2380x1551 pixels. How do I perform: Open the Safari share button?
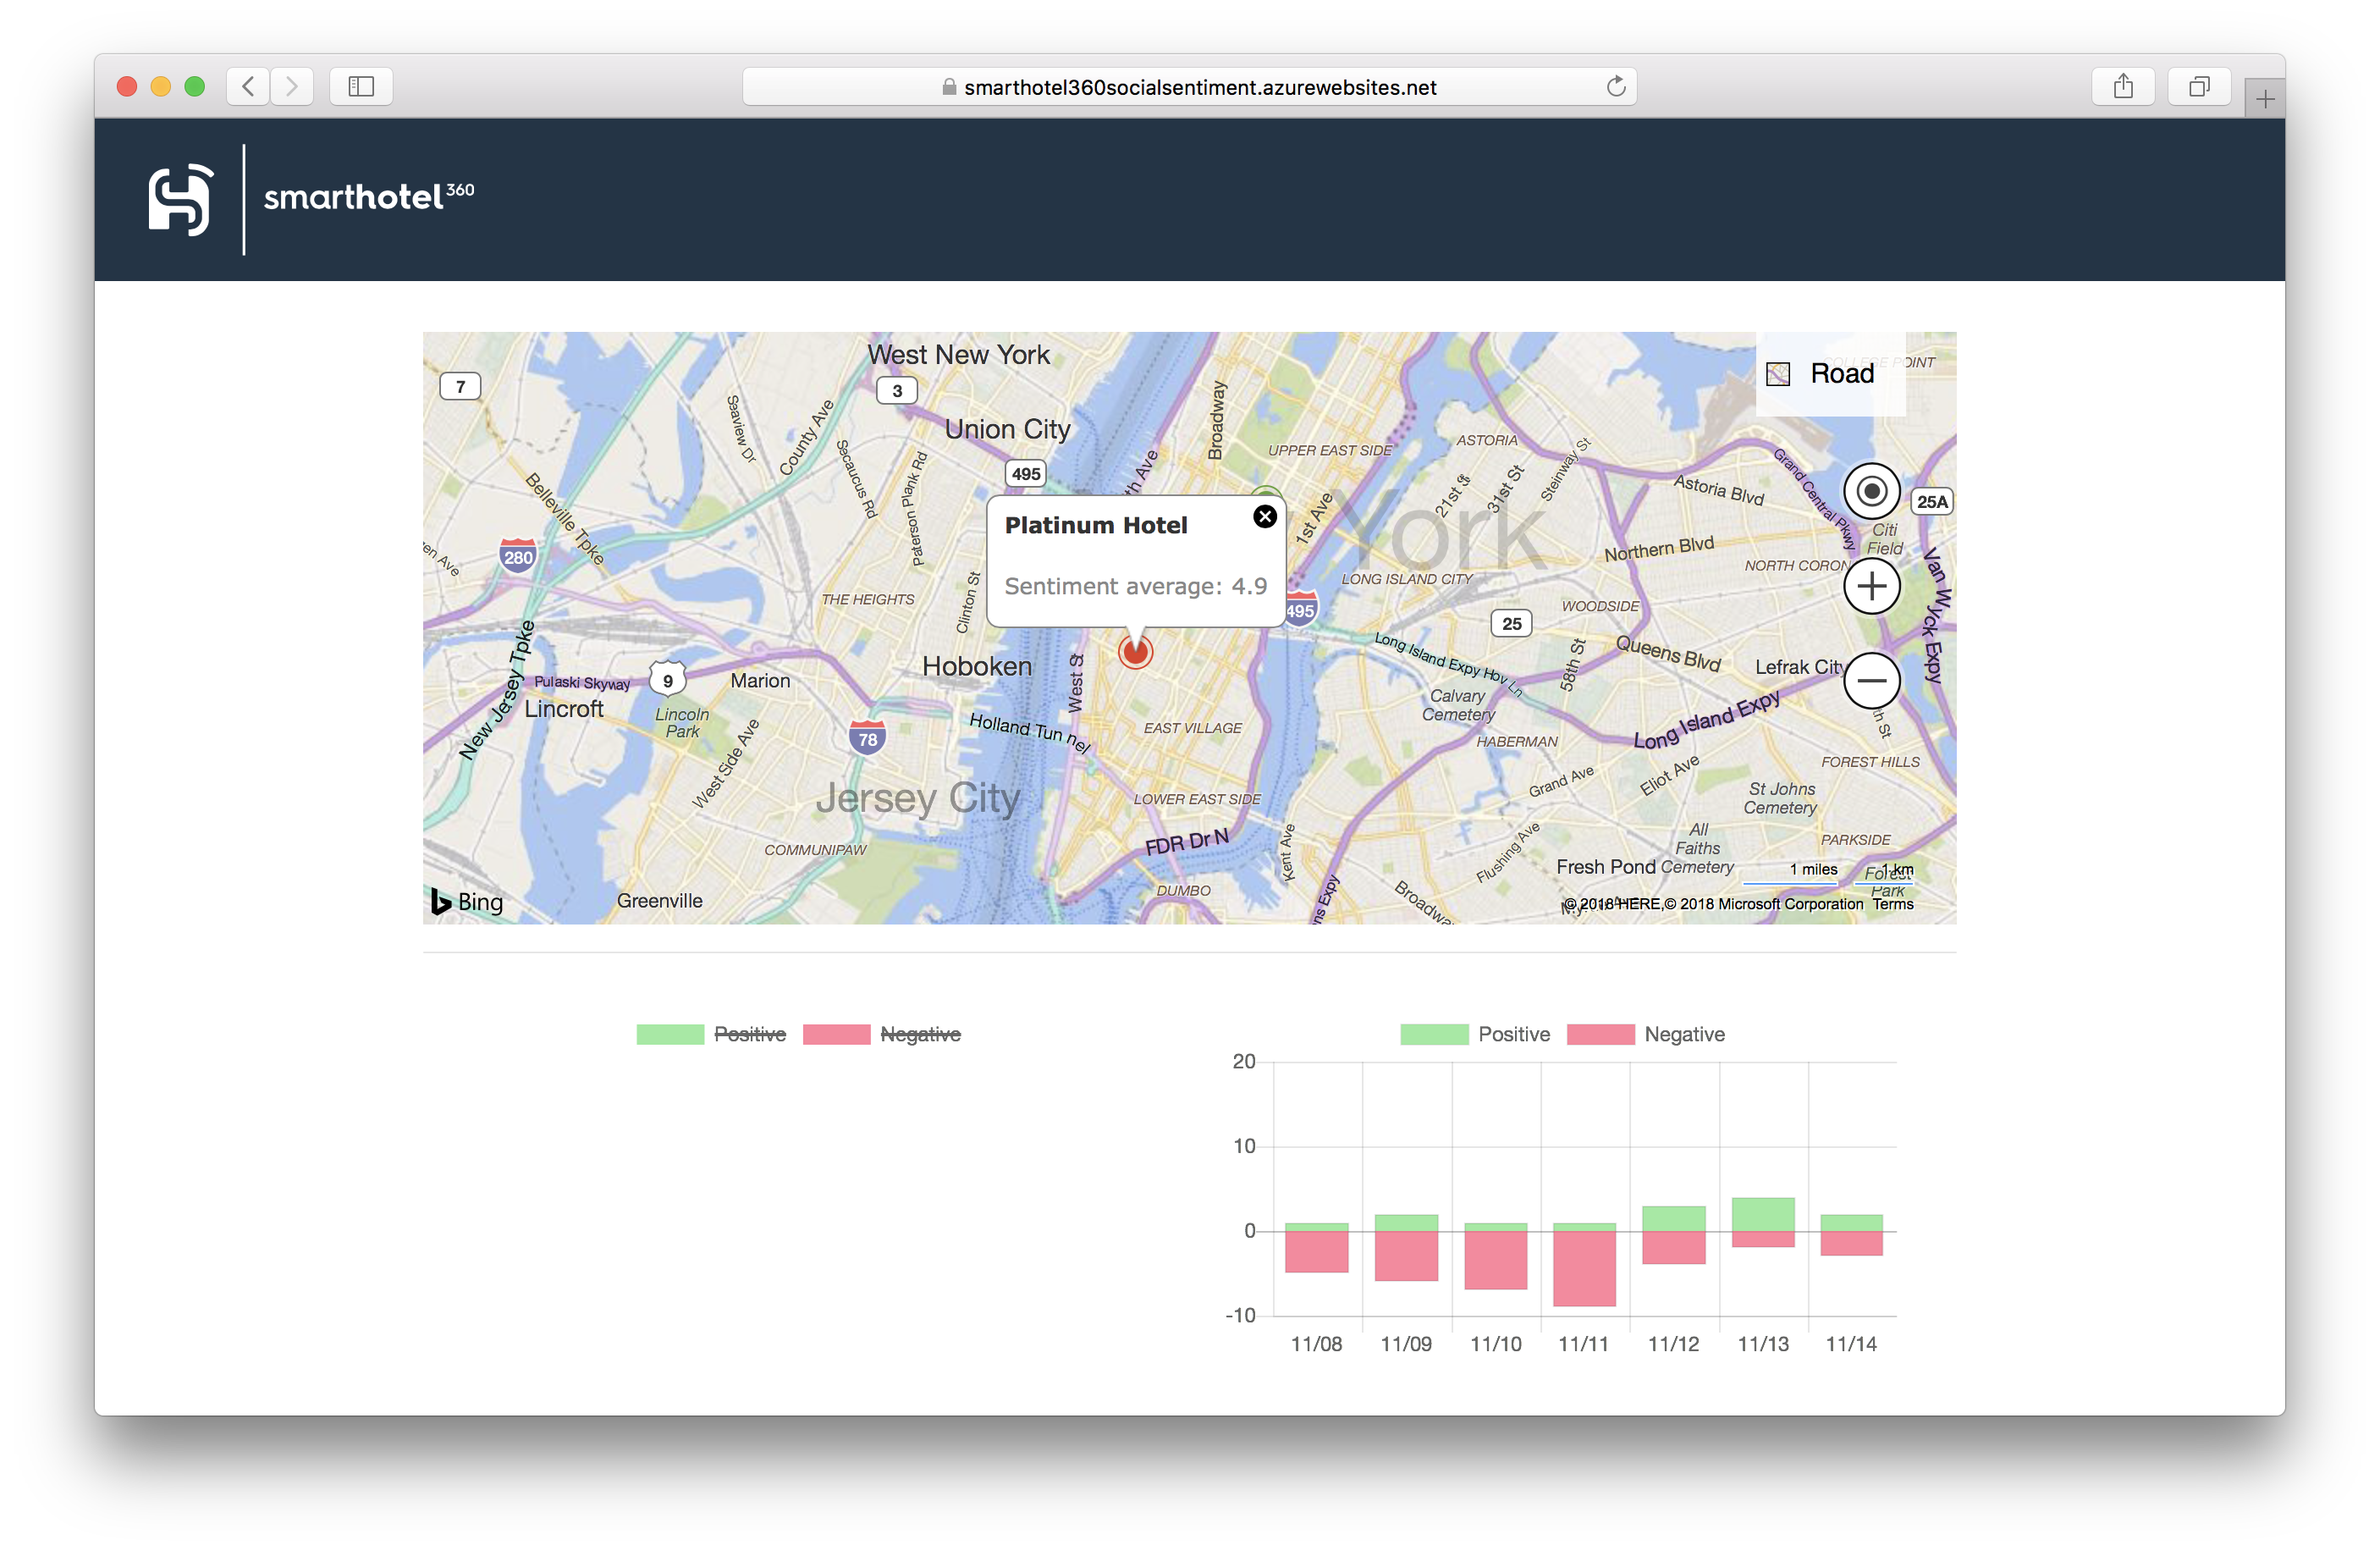click(2123, 87)
